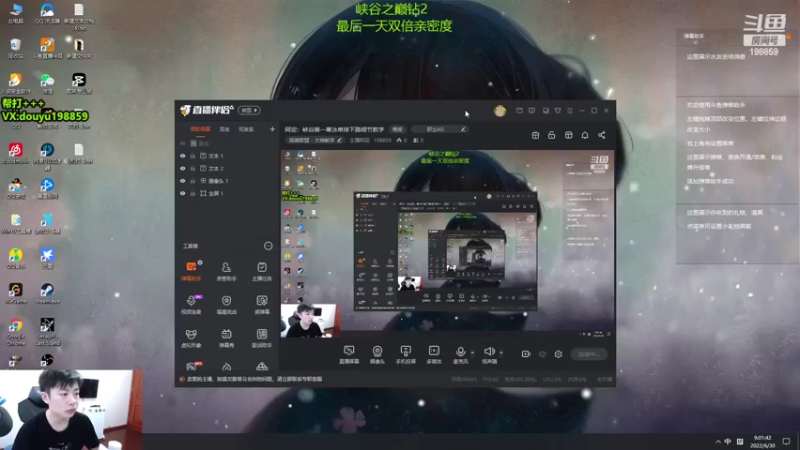Open the purple-badged video link tool
Viewport: 800px width, 450px height.
191,304
